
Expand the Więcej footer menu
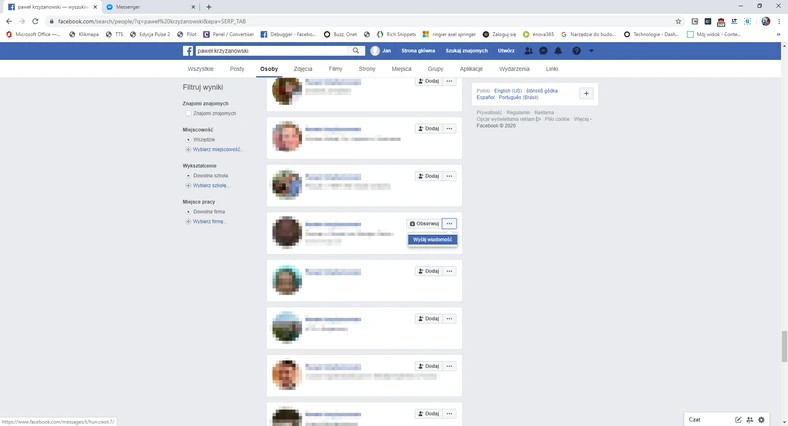pos(582,119)
